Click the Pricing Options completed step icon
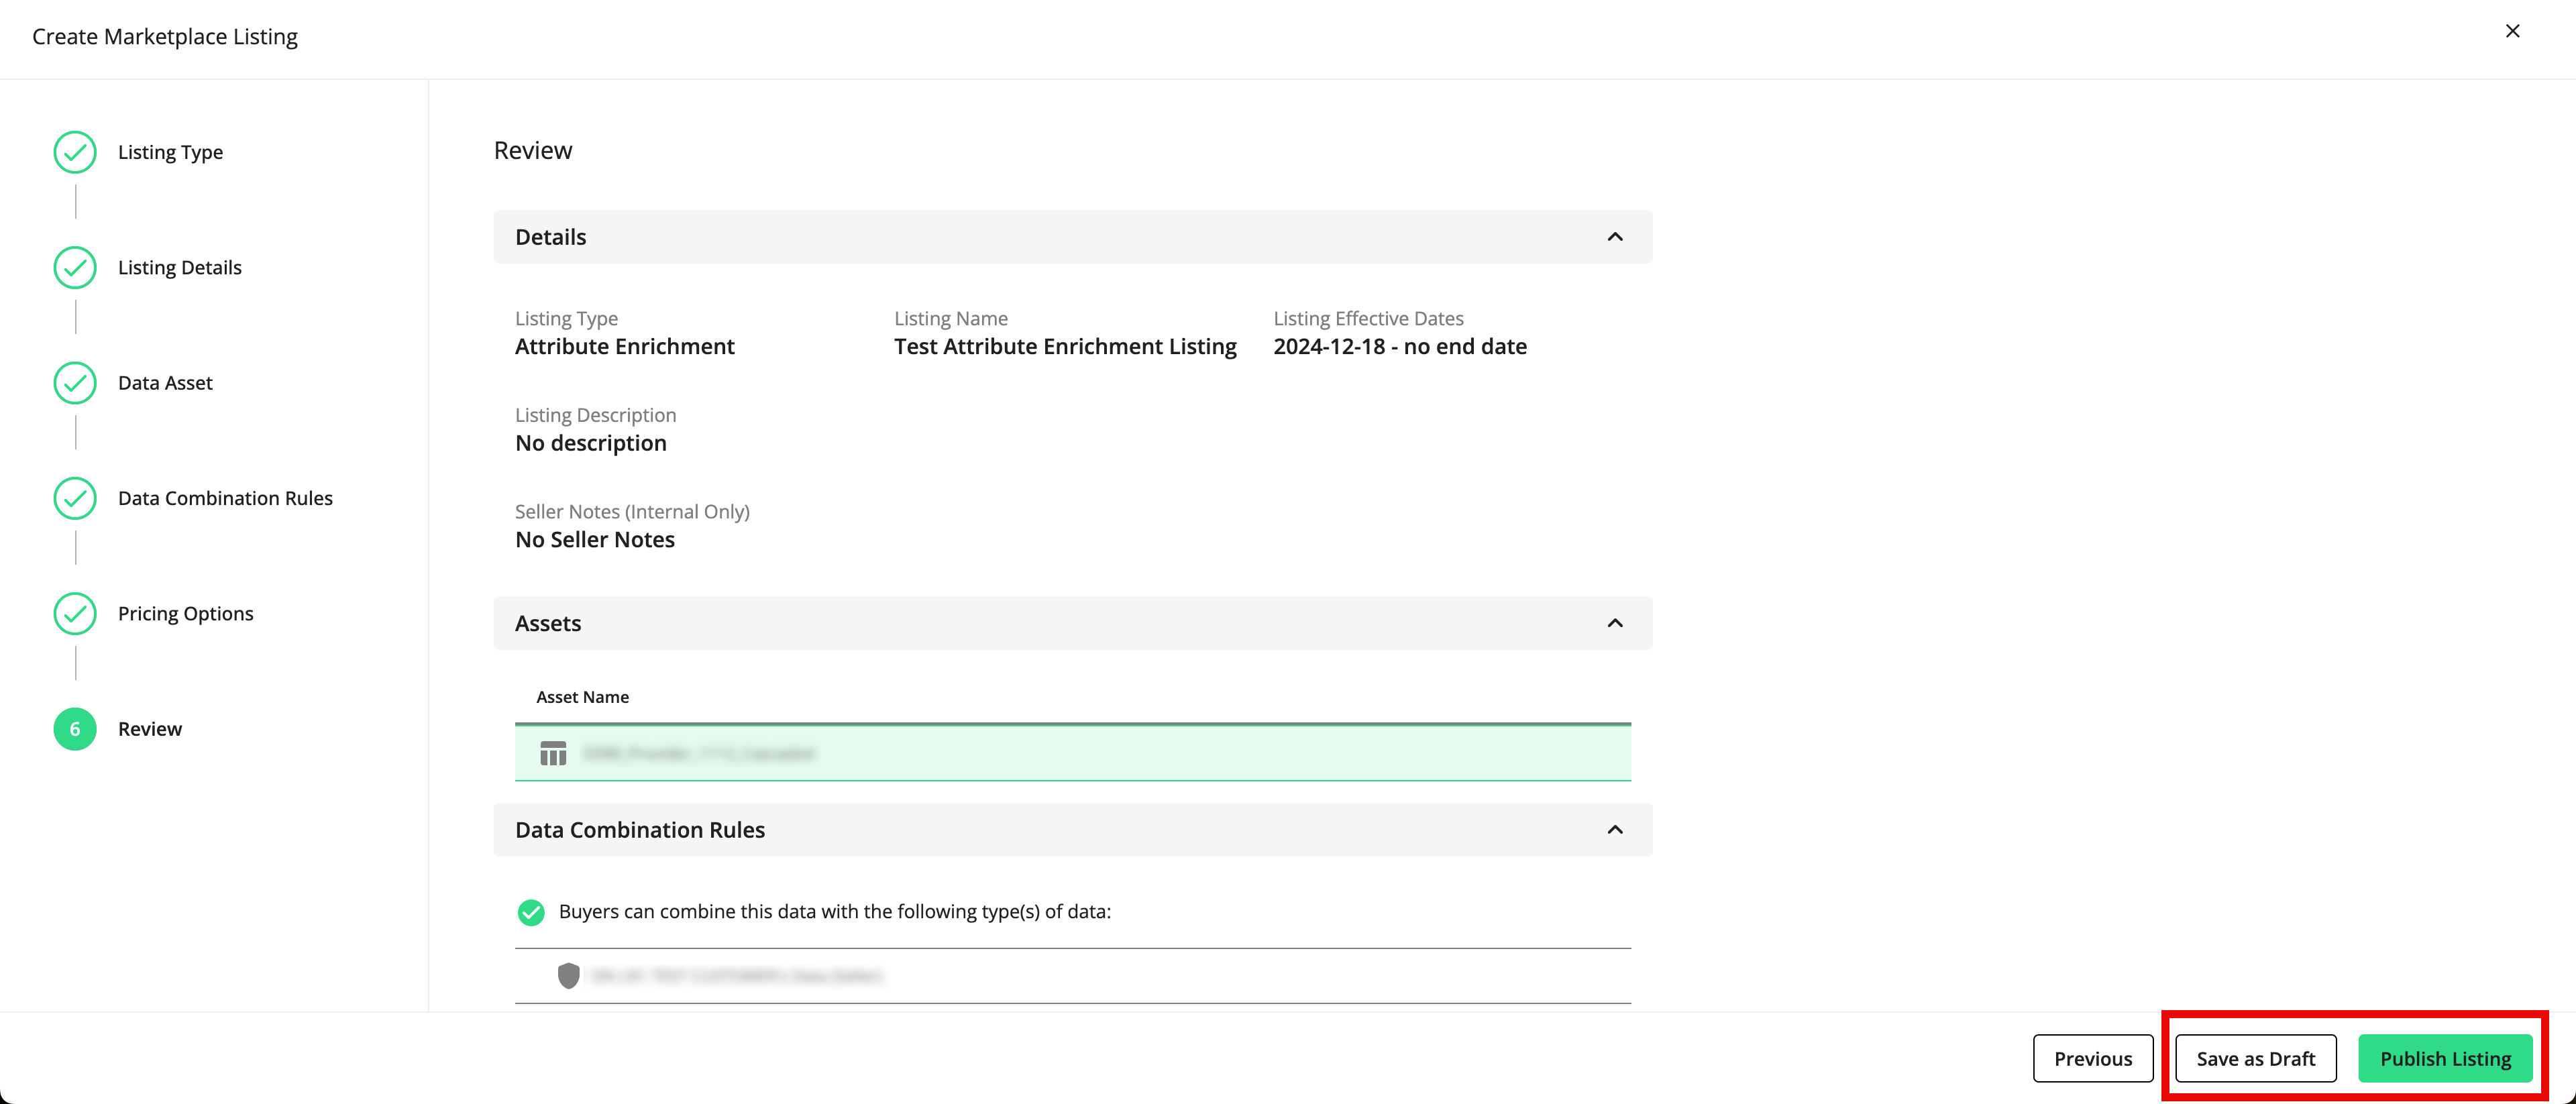Image resolution: width=2576 pixels, height=1104 pixels. (74, 613)
